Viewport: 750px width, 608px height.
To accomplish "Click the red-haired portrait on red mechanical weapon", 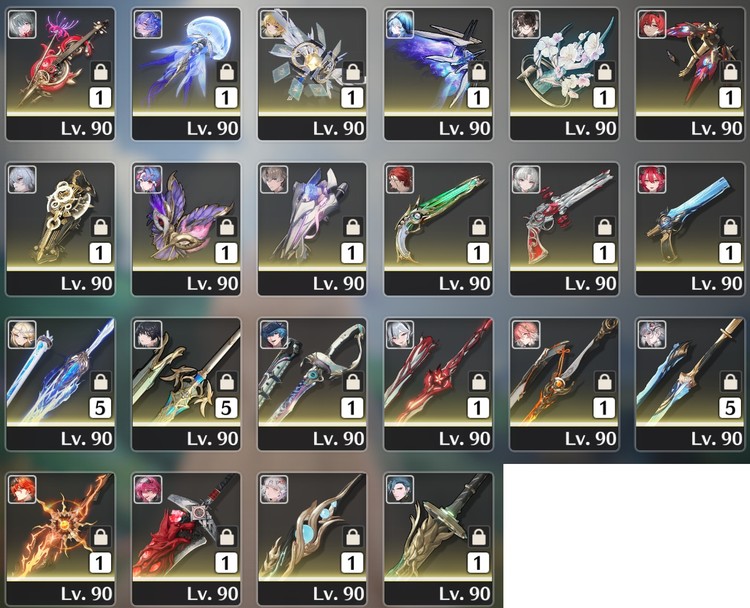I will pos(652,24).
